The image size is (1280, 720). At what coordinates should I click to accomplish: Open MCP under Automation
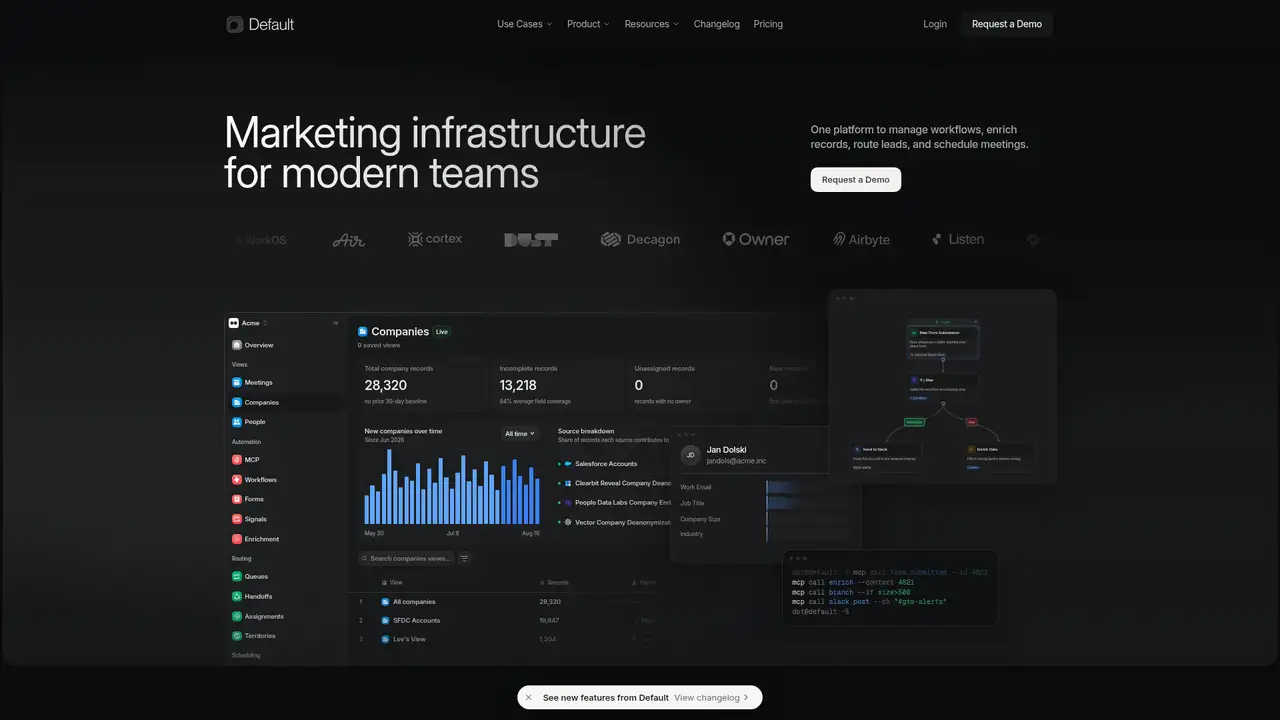click(245, 460)
